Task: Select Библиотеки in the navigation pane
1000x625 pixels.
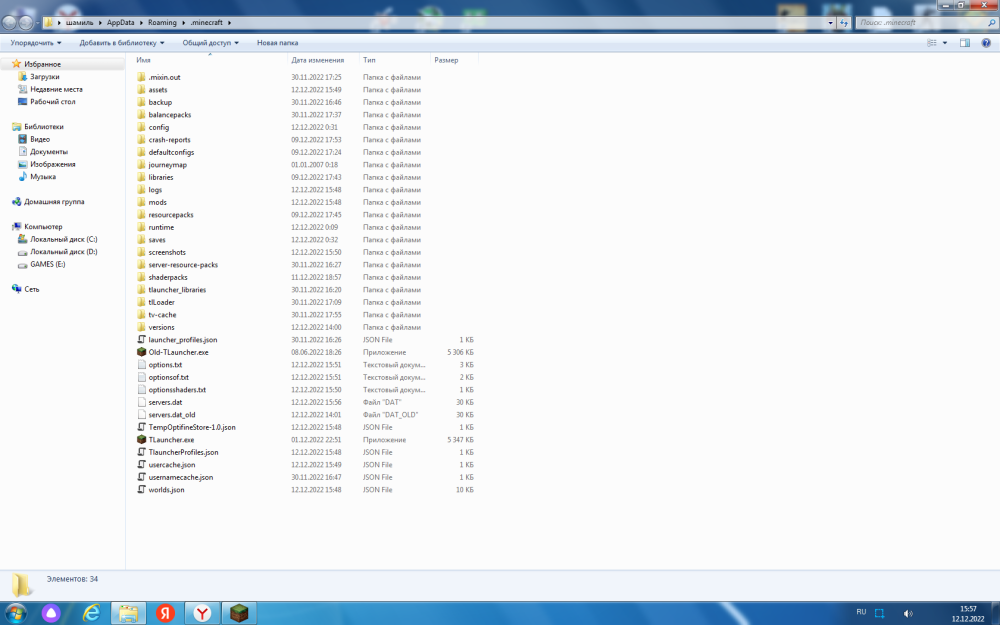Action: pos(43,127)
